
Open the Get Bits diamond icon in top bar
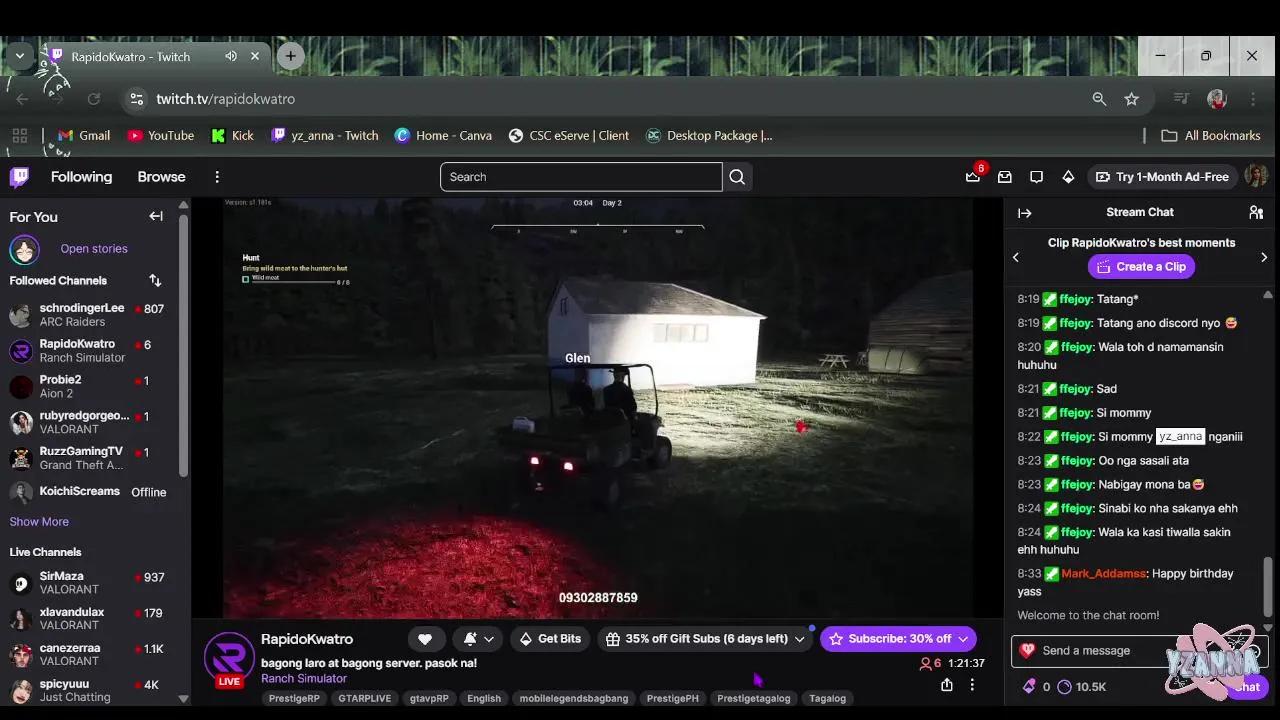pos(1068,177)
